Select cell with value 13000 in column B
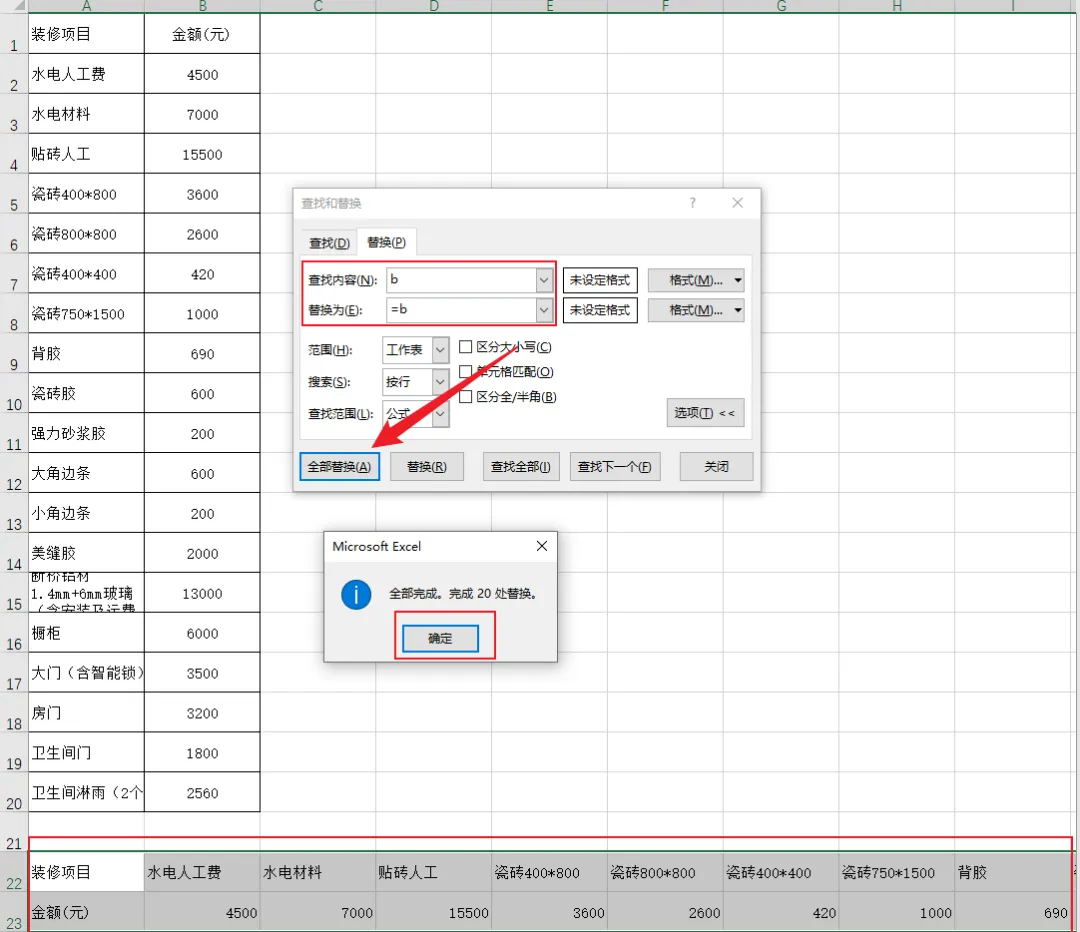 coord(202,593)
